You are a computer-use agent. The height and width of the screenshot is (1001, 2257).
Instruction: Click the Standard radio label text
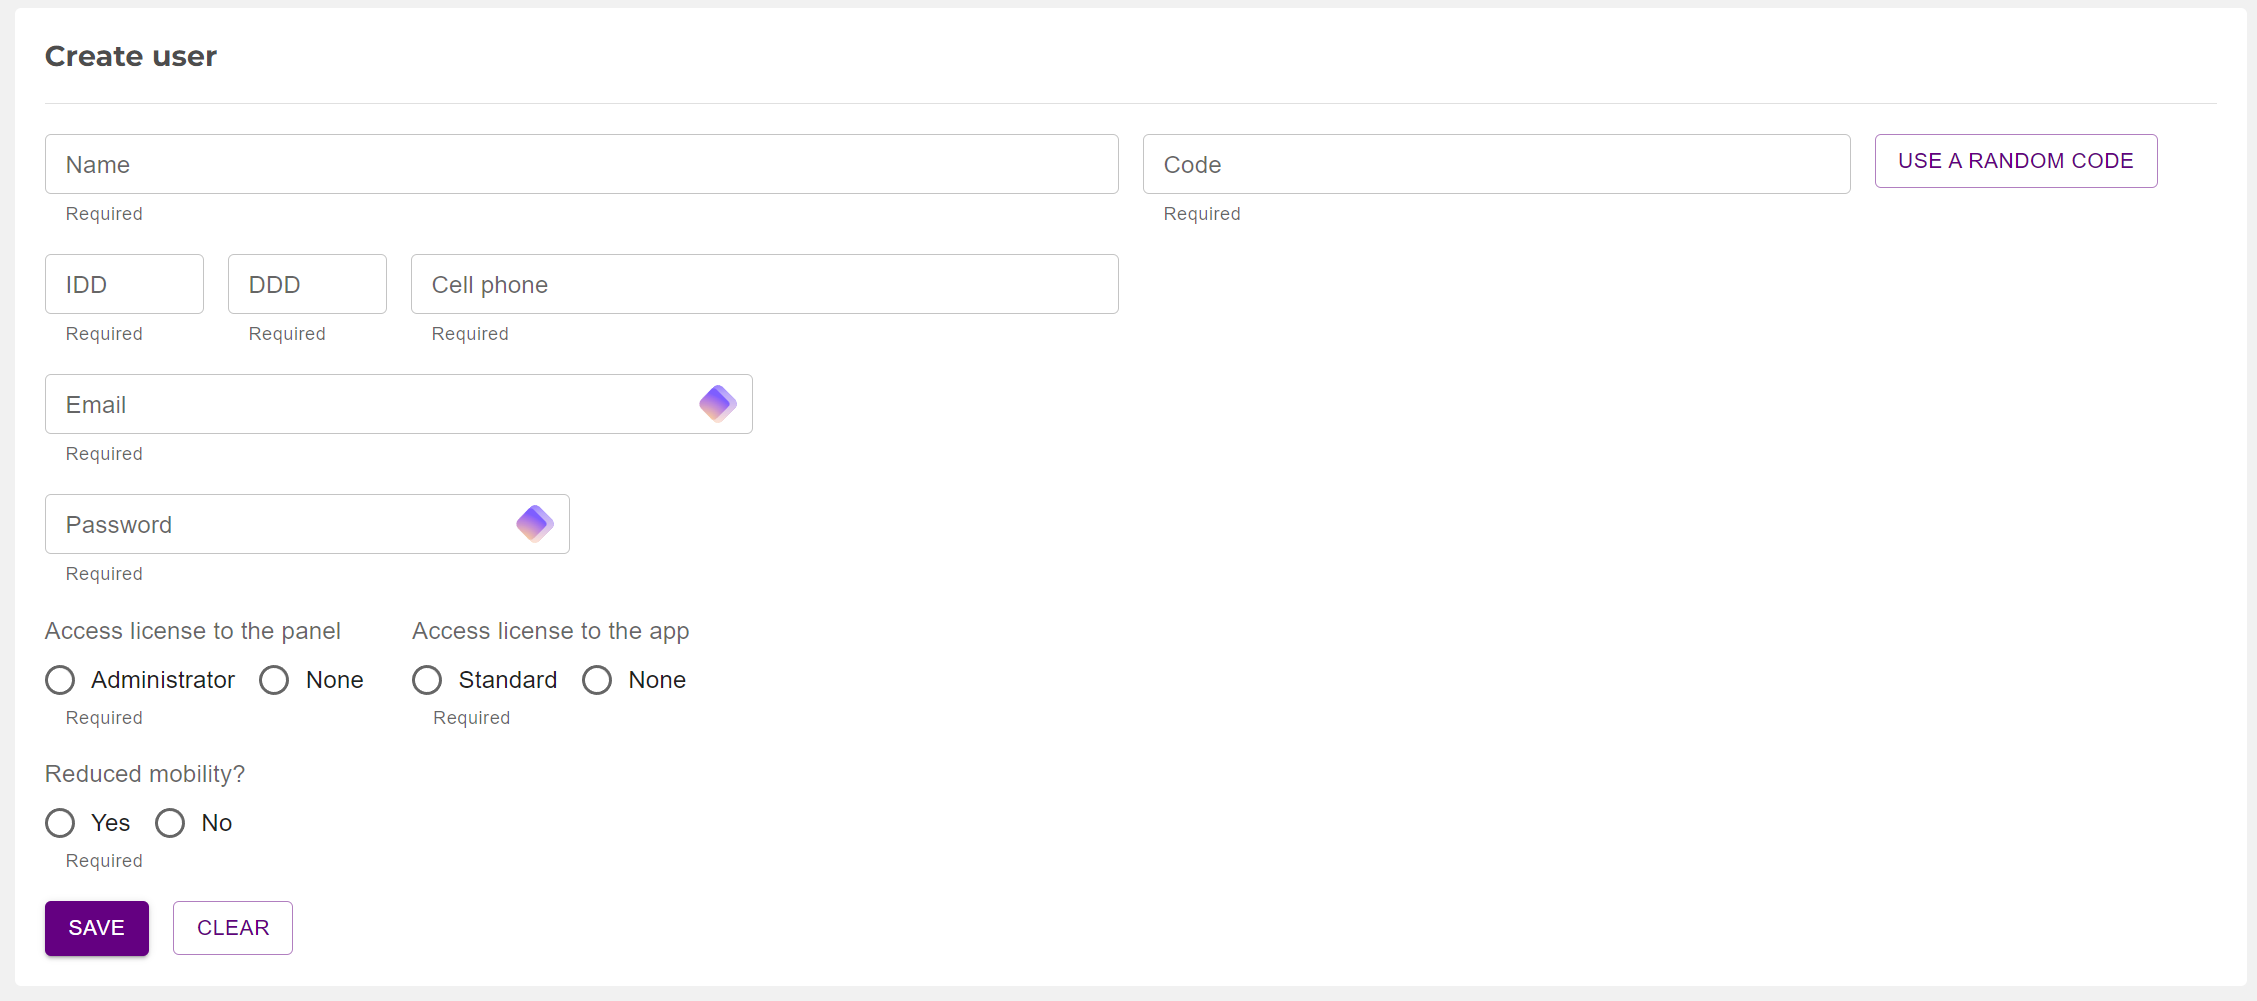(507, 680)
